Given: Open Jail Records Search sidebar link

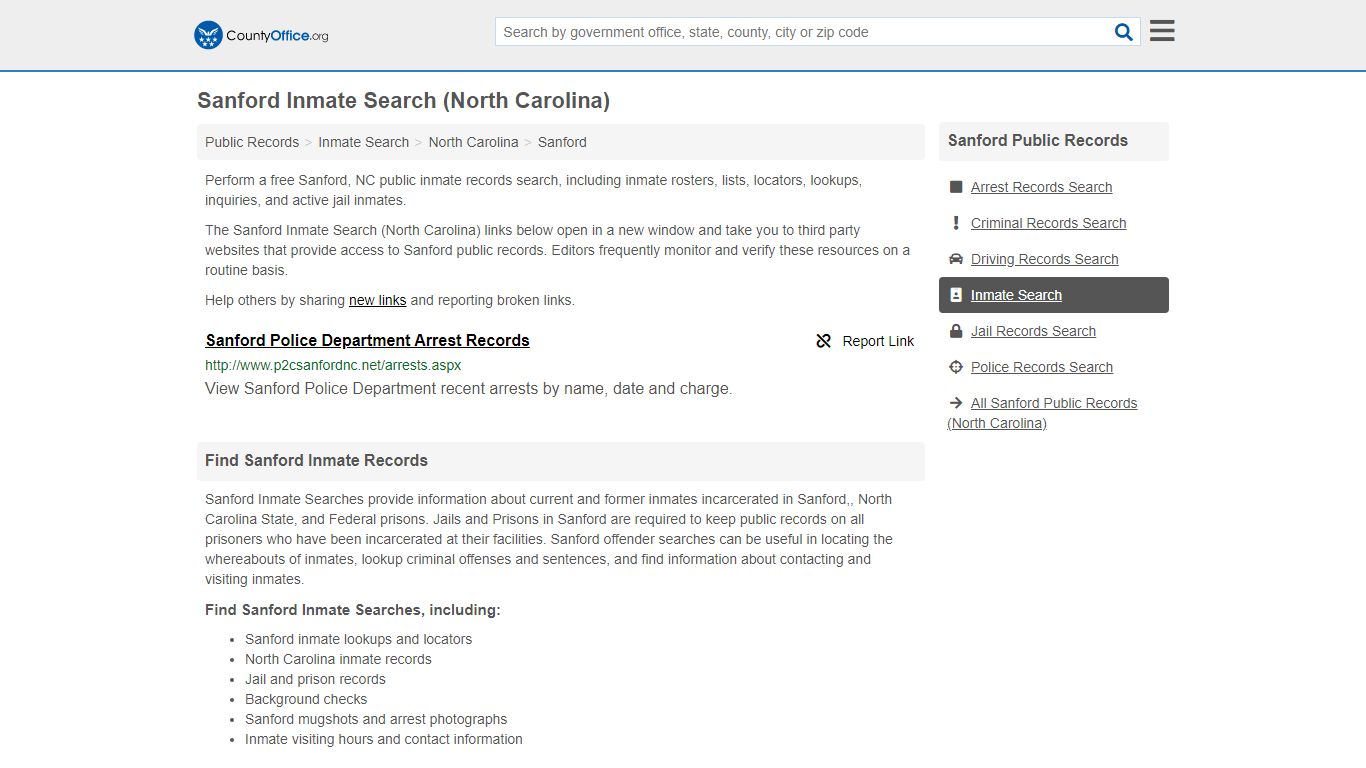Looking at the screenshot, I should pos(1033,331).
